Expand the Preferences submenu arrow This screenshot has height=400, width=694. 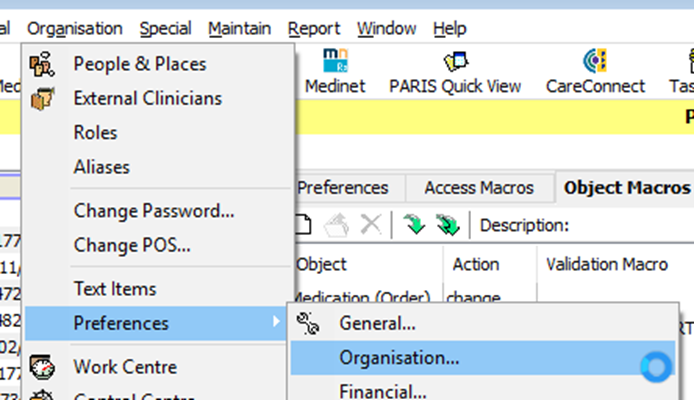[x=276, y=322]
